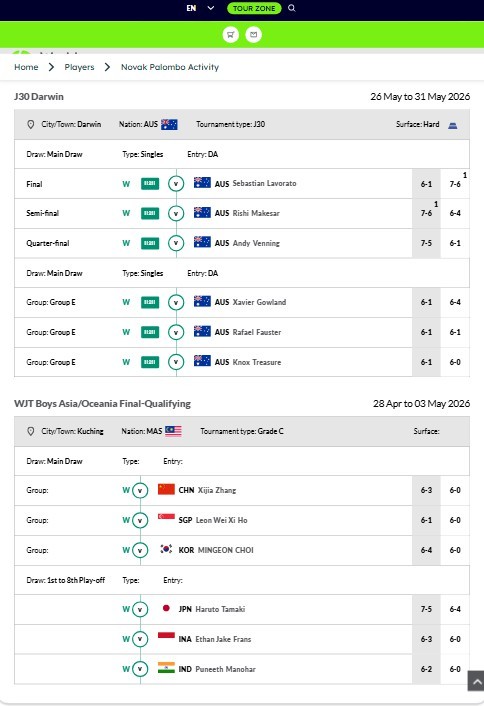Viewport: 484px width, 706px height.
Task: Click hard court surface icon
Action: click(x=452, y=125)
